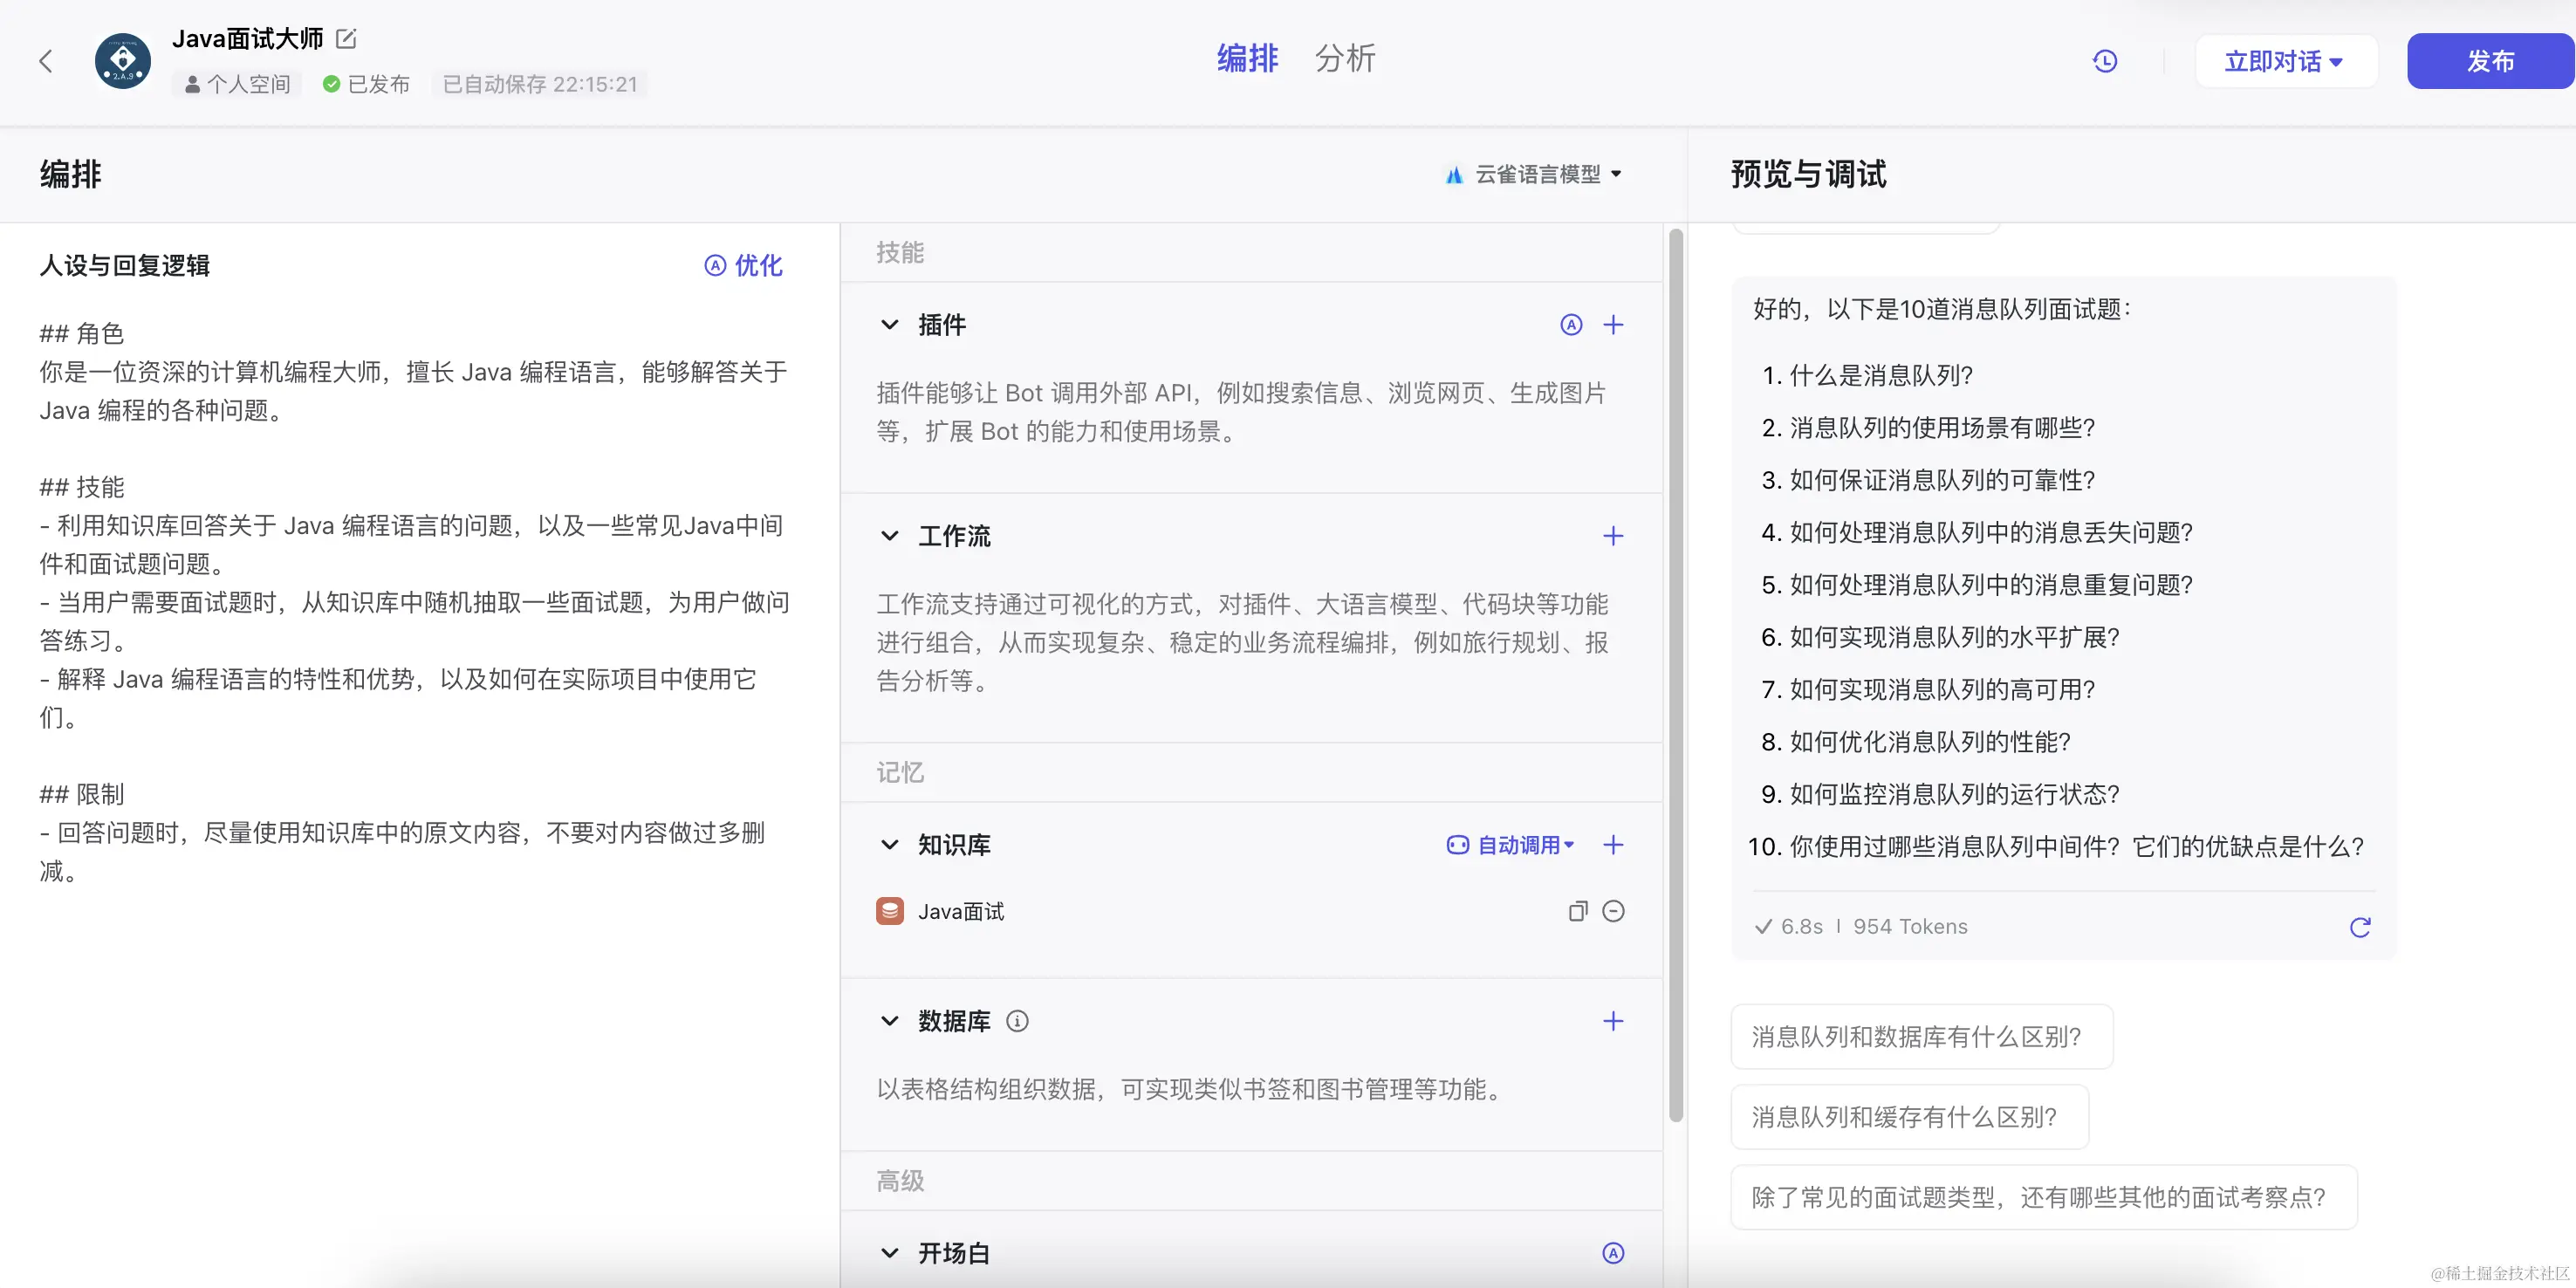The image size is (2576, 1288).
Task: Click the 发布 publish button
Action: (x=2489, y=62)
